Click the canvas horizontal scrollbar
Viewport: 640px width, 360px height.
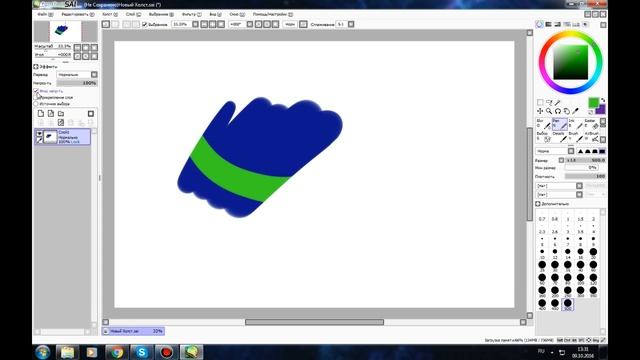coord(314,322)
